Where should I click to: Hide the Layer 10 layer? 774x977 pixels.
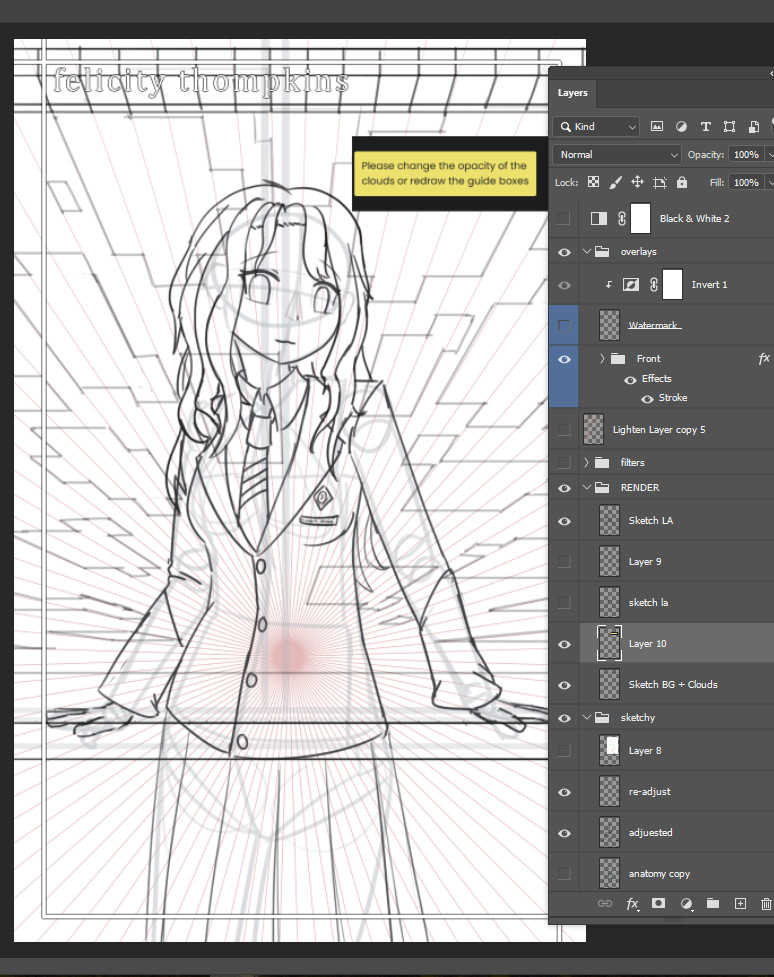[564, 644]
